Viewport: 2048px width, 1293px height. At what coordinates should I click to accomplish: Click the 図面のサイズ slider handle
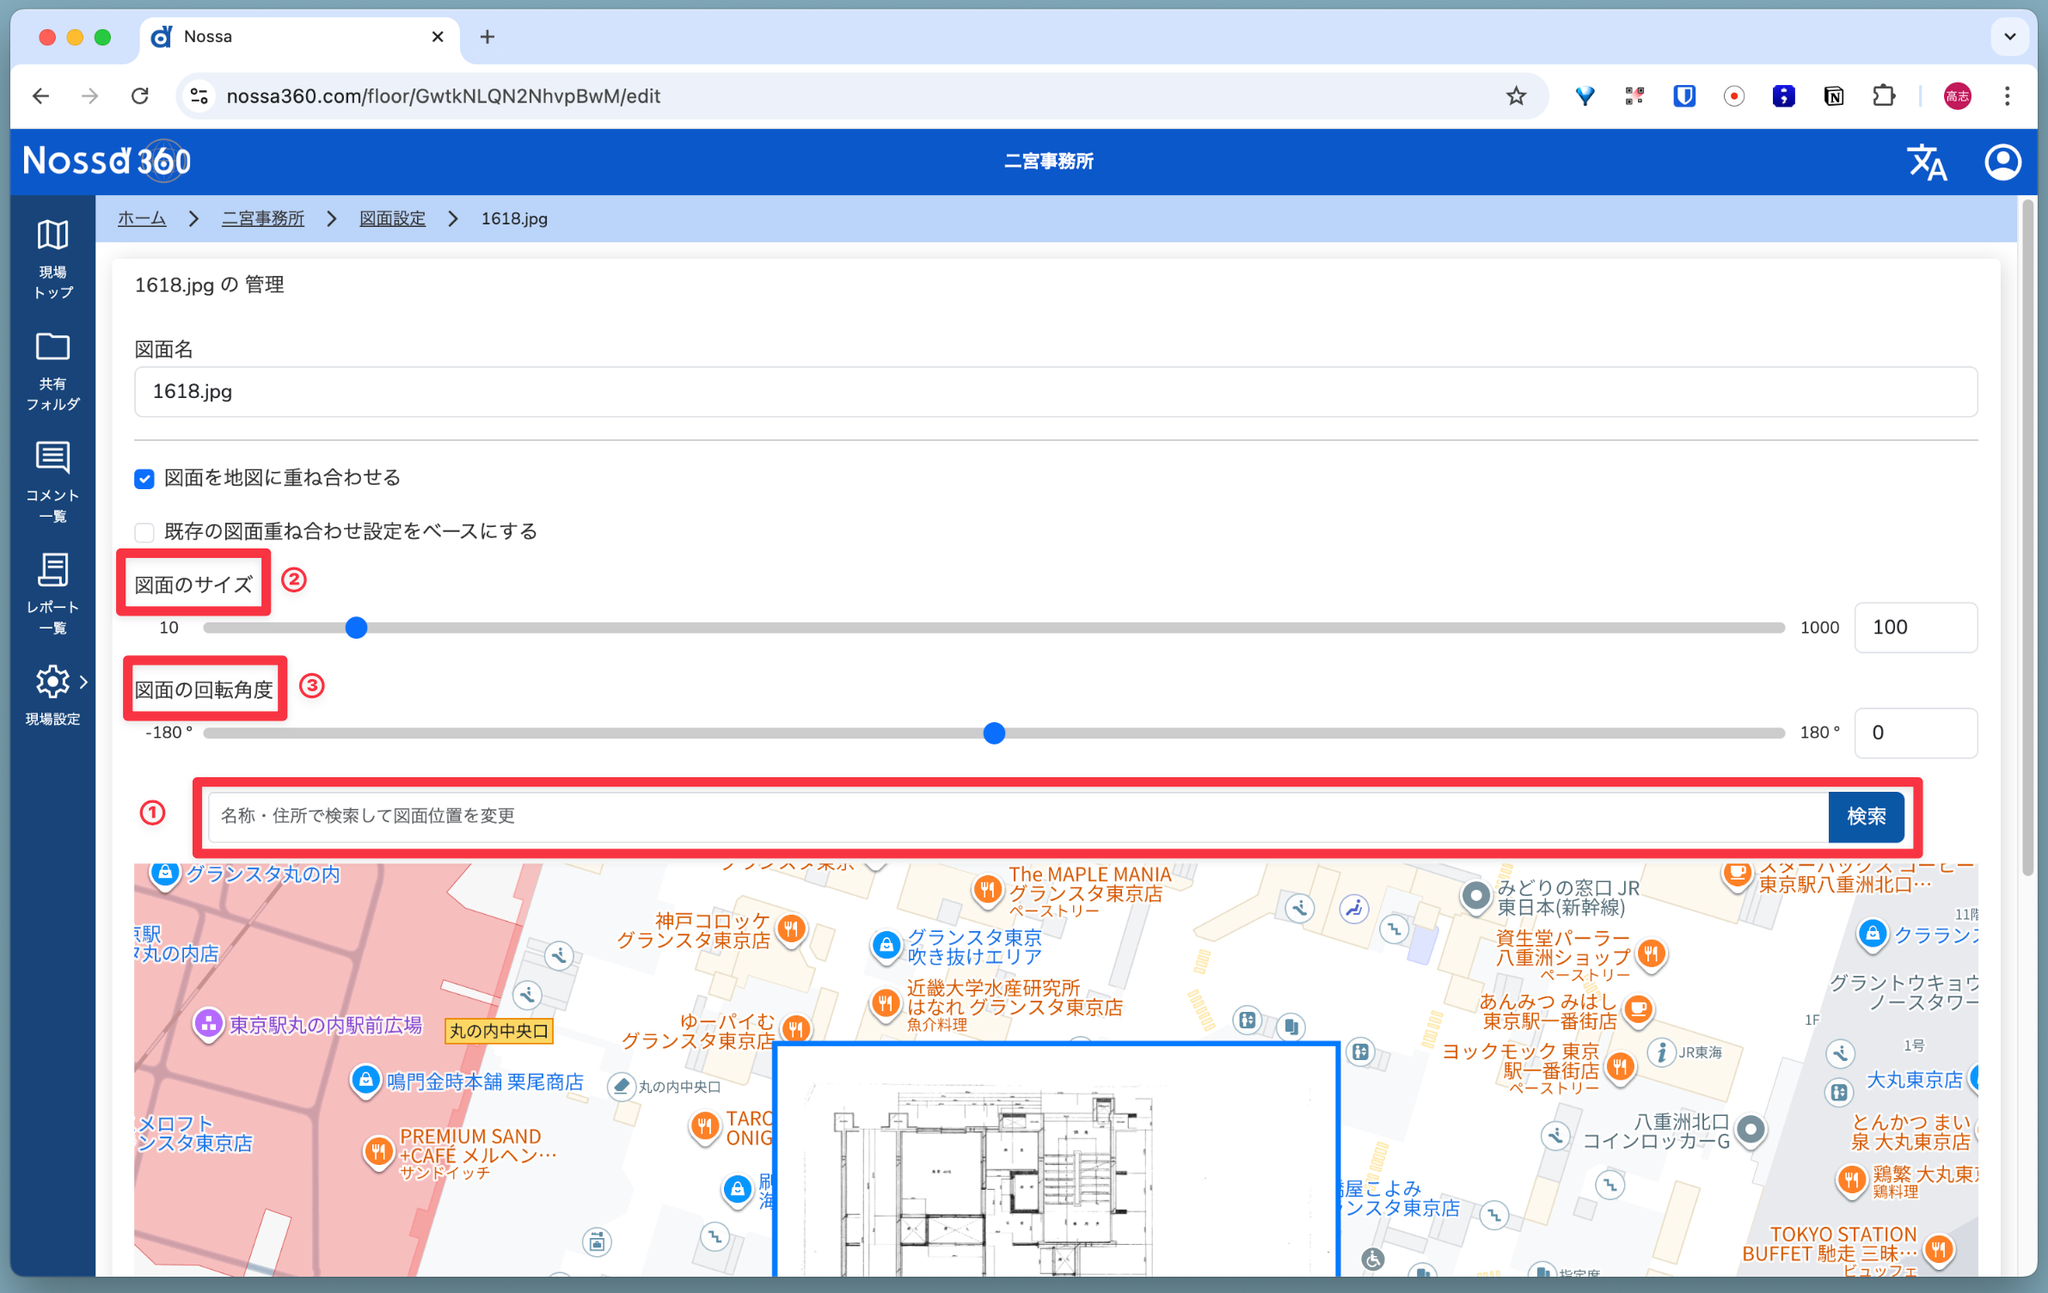[356, 628]
